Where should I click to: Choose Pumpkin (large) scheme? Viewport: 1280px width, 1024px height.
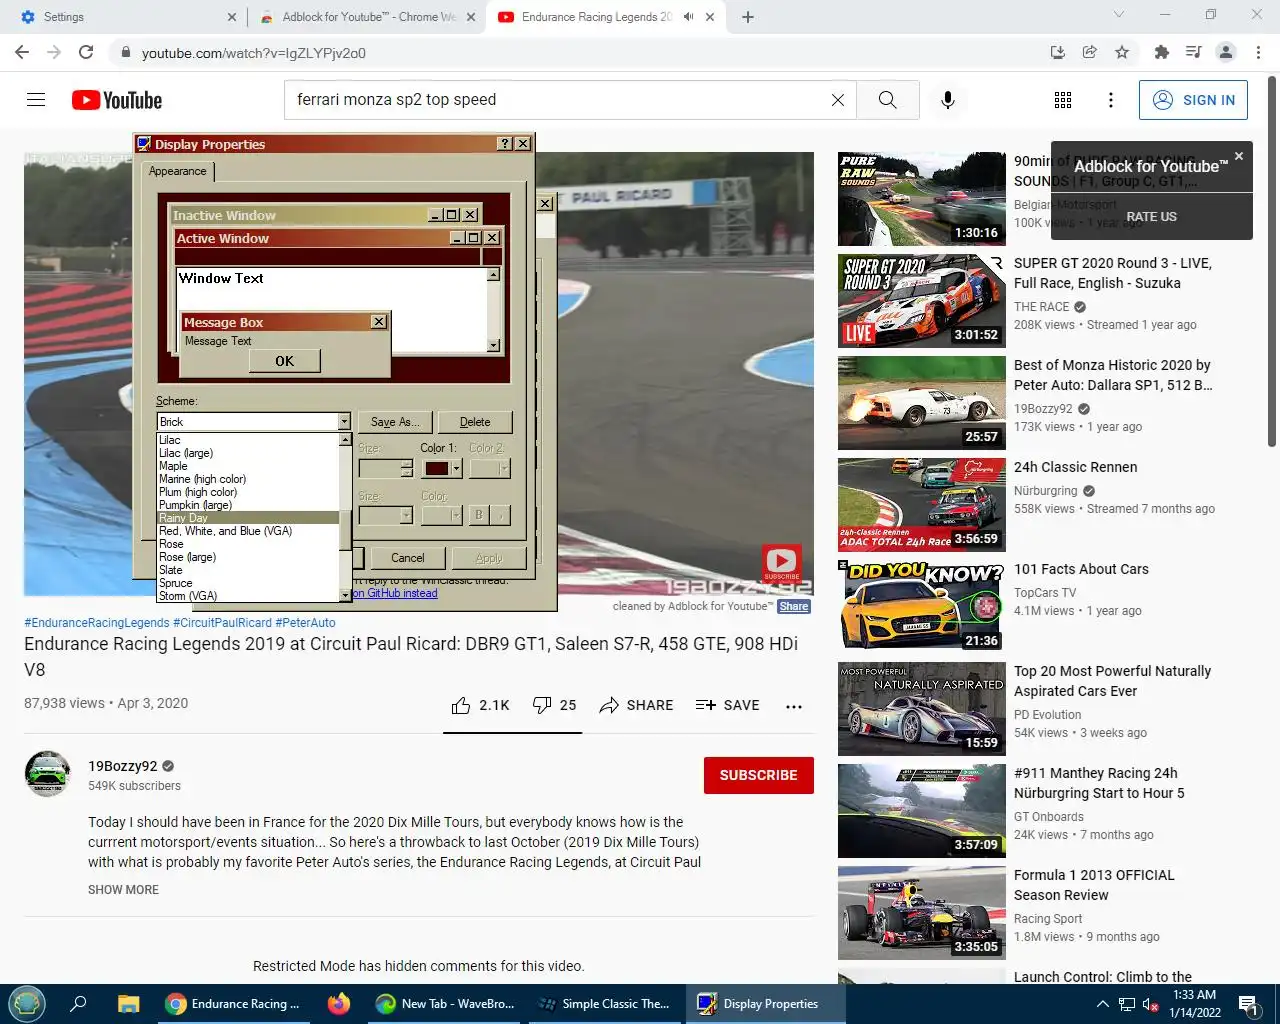[x=248, y=505]
